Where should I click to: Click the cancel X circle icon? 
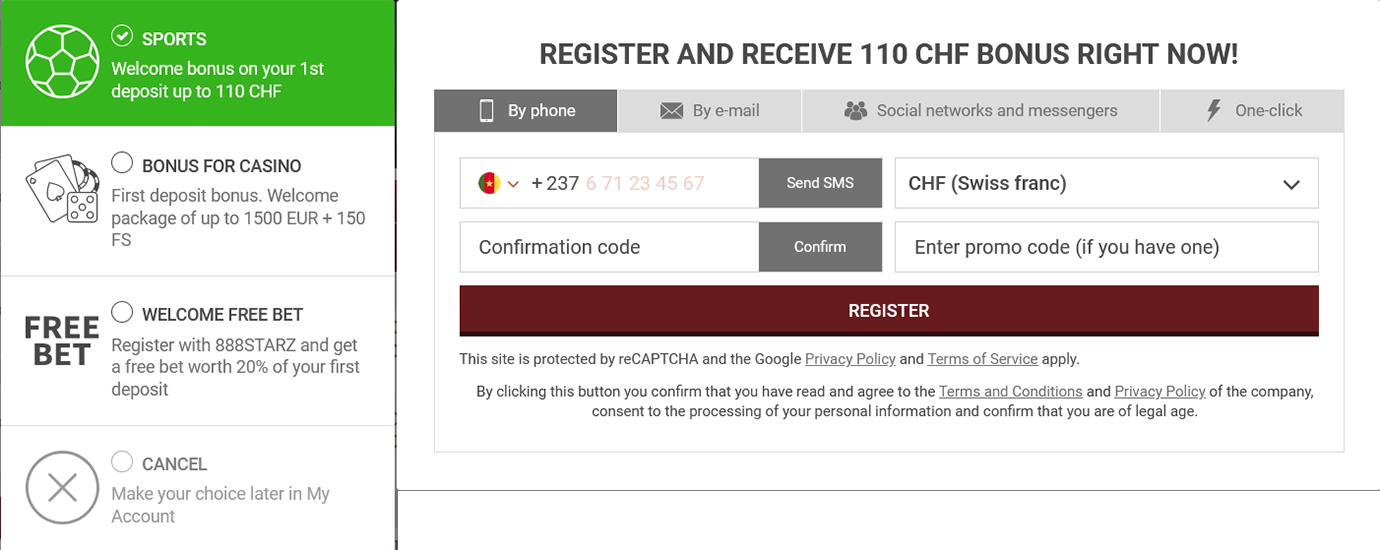pyautogui.click(x=62, y=487)
